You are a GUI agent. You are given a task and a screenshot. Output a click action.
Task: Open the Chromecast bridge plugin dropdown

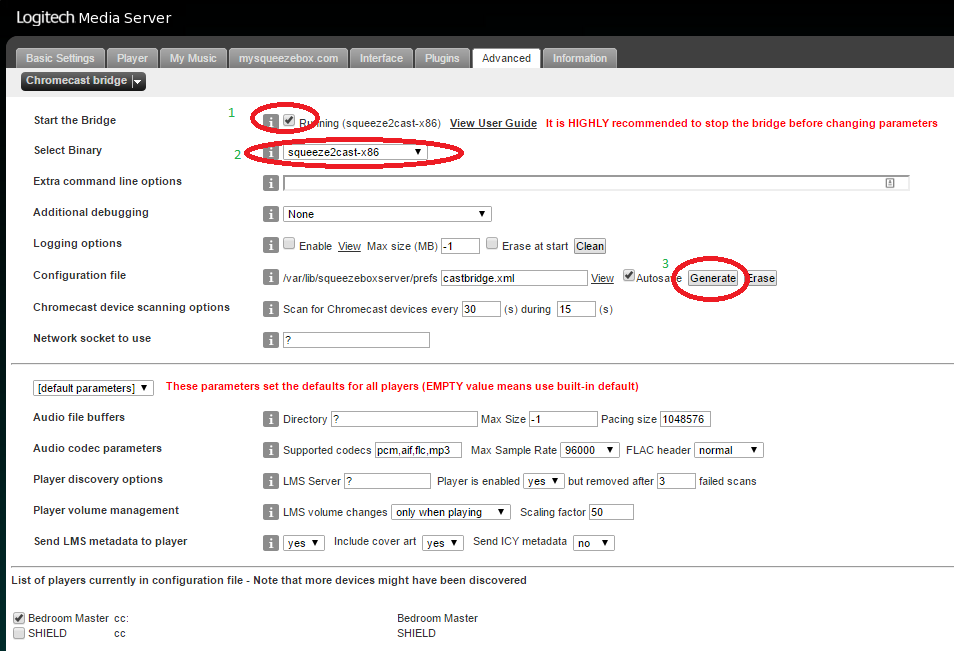coord(83,81)
